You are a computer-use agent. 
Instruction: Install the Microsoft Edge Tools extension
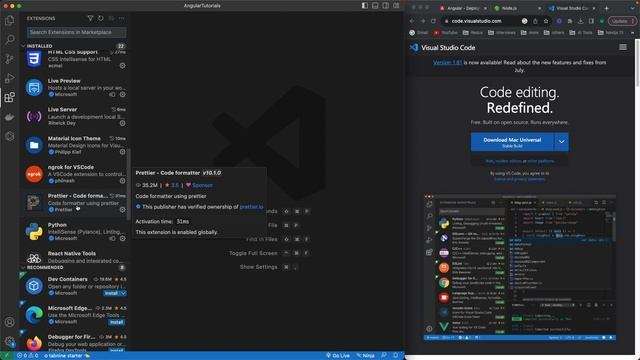point(117,322)
